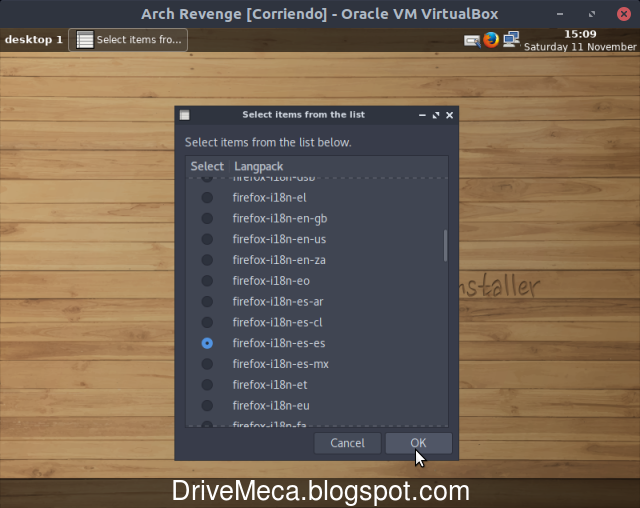Select the firefox-i18n-en-gb radio button
This screenshot has width=640, height=508.
(207, 219)
